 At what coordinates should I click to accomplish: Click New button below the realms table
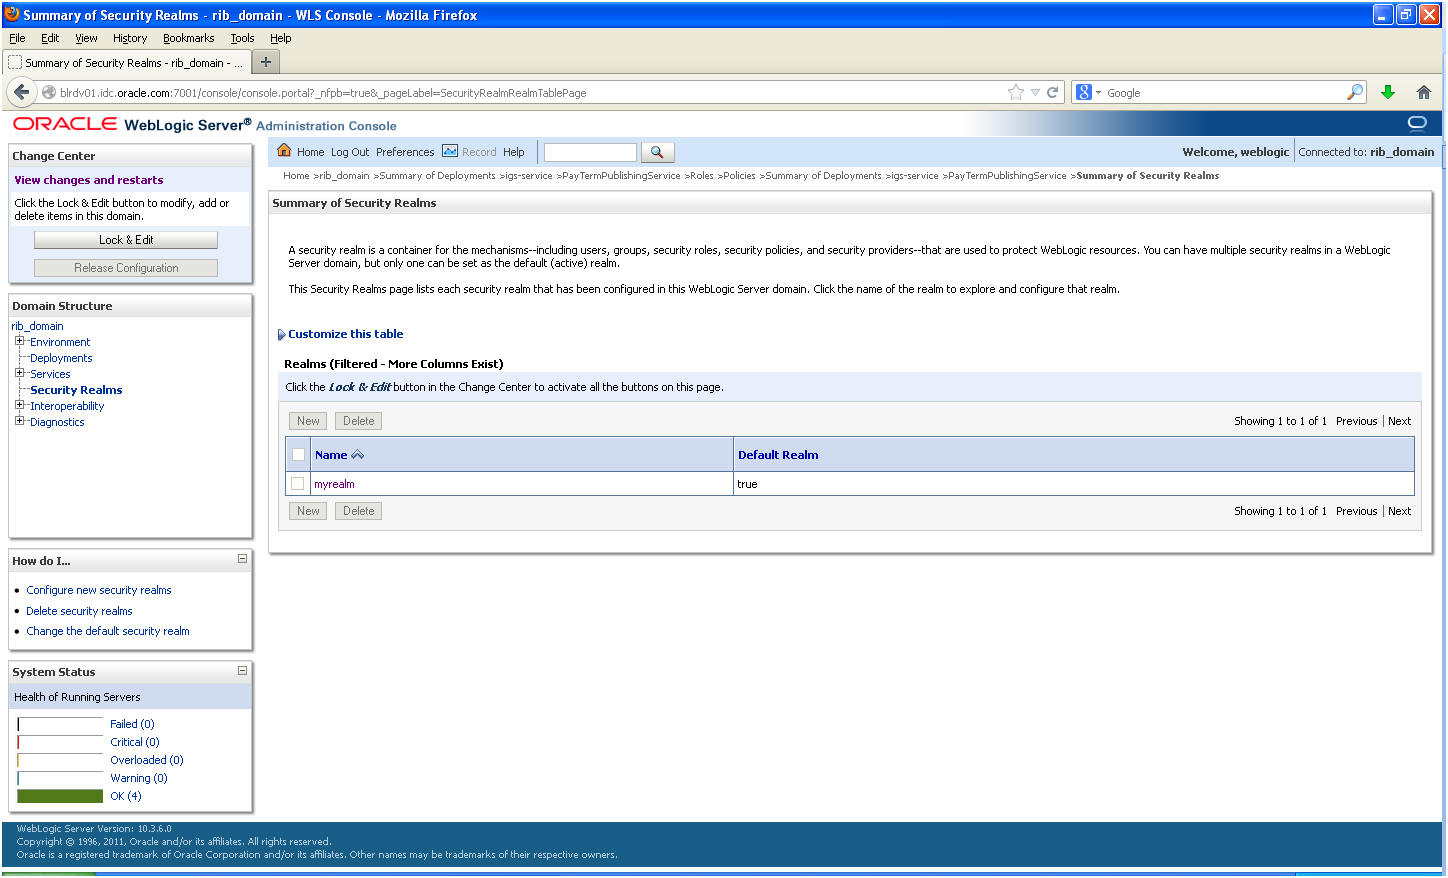click(x=308, y=511)
